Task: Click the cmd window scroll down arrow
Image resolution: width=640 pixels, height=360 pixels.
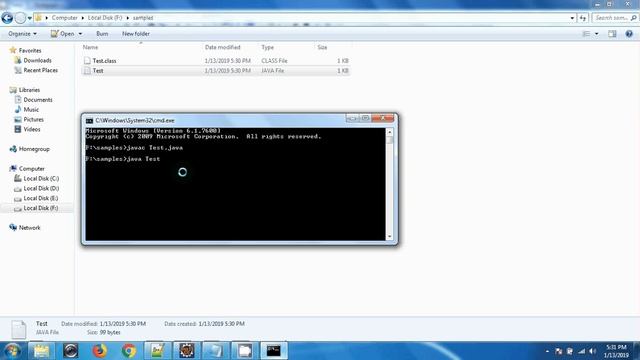Action: [389, 236]
